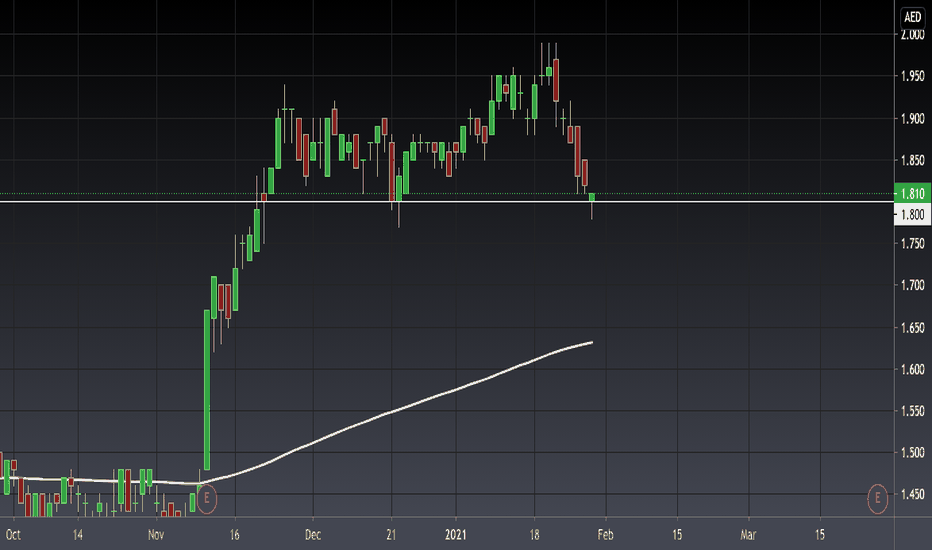Click the Oct label on the time axis
Screen dimensions: 932x550
pos(13,535)
